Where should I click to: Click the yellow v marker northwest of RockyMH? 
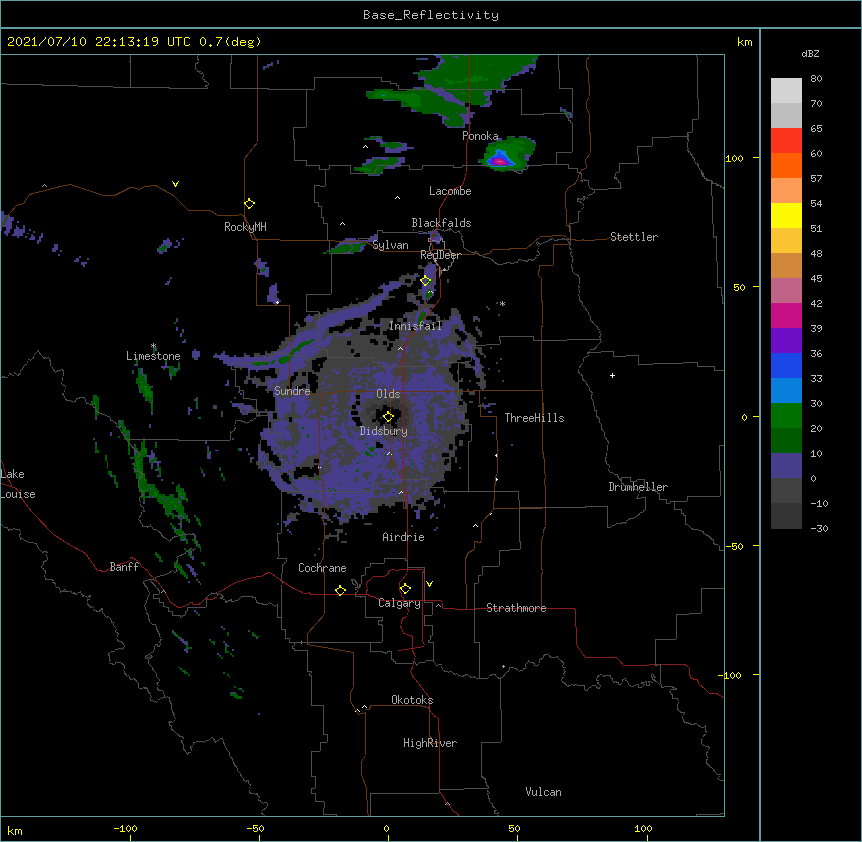point(175,184)
